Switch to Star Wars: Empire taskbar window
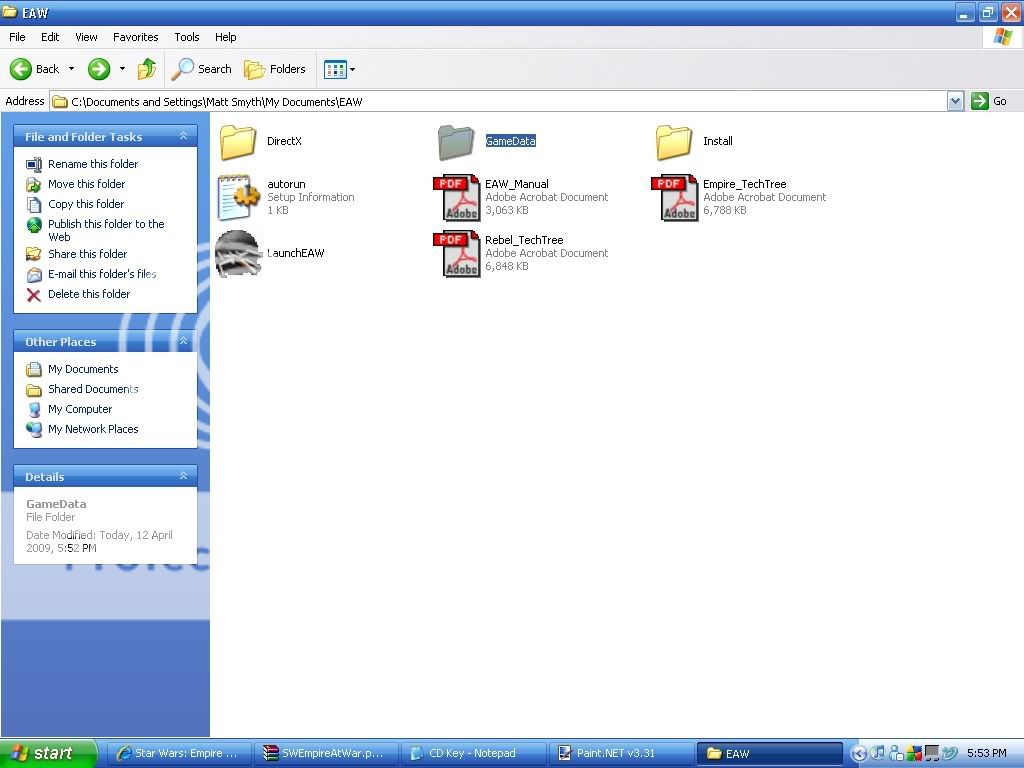The image size is (1024, 768). click(x=178, y=754)
